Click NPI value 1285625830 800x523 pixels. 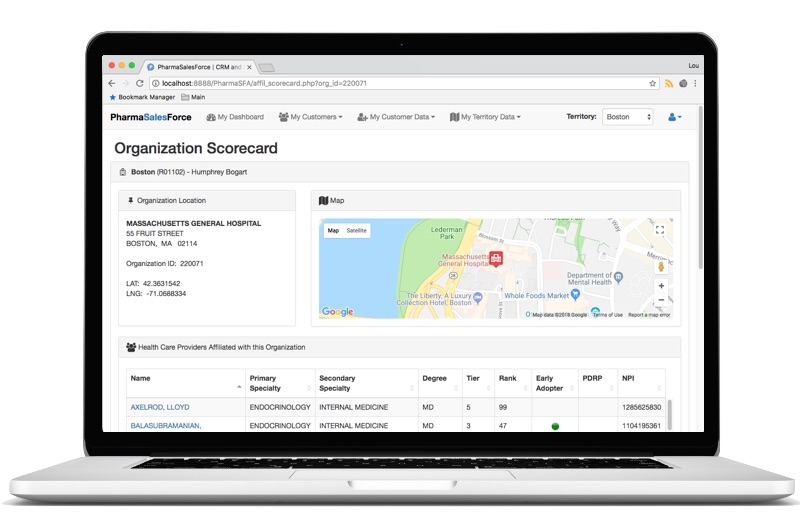click(x=641, y=407)
